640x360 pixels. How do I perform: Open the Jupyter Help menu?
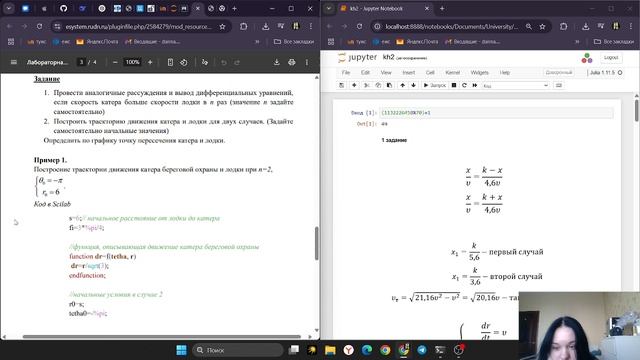(x=504, y=72)
